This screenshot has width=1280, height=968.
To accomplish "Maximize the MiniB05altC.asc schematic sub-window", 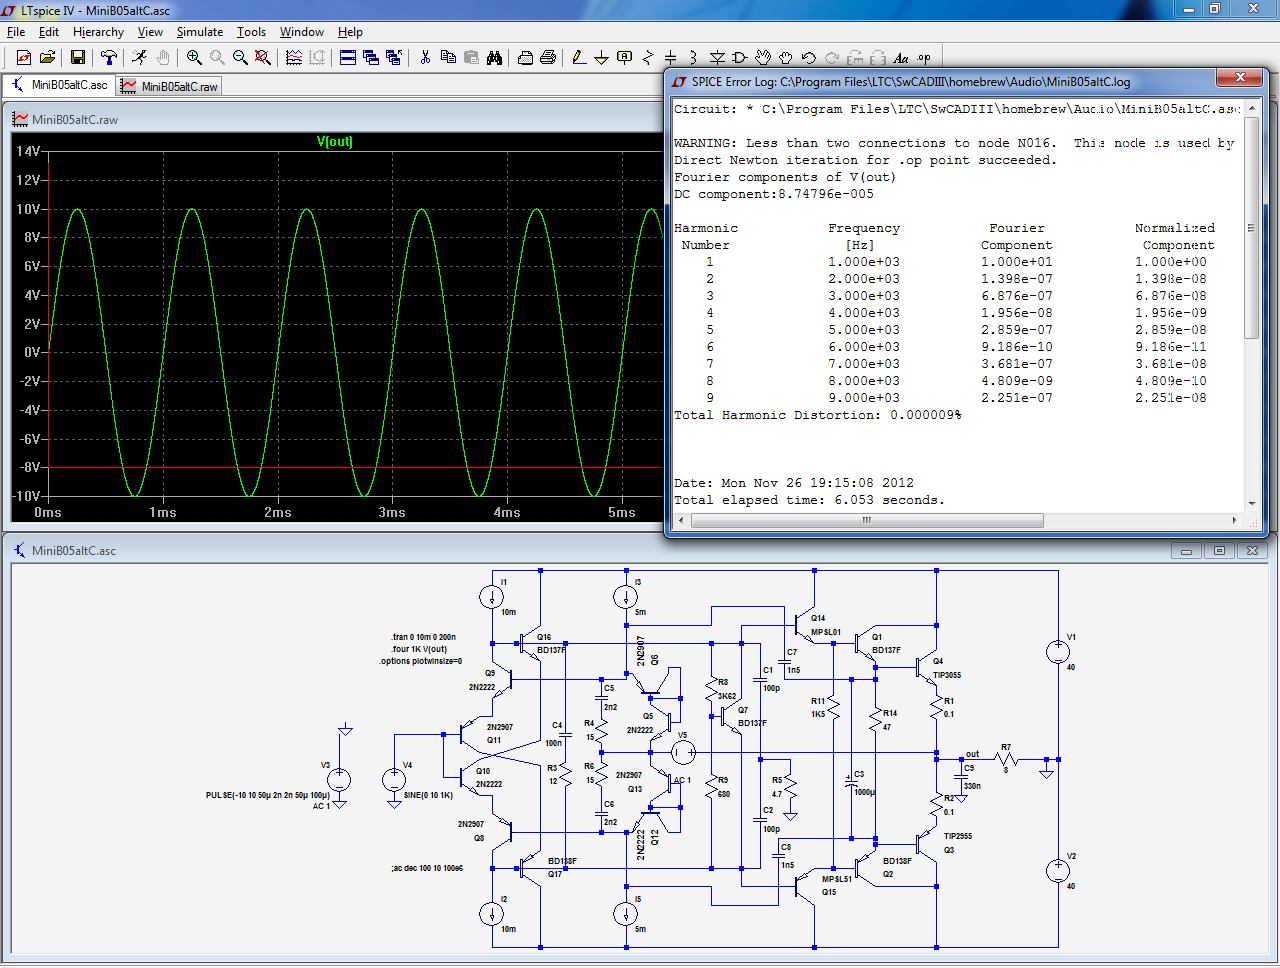I will (1219, 551).
